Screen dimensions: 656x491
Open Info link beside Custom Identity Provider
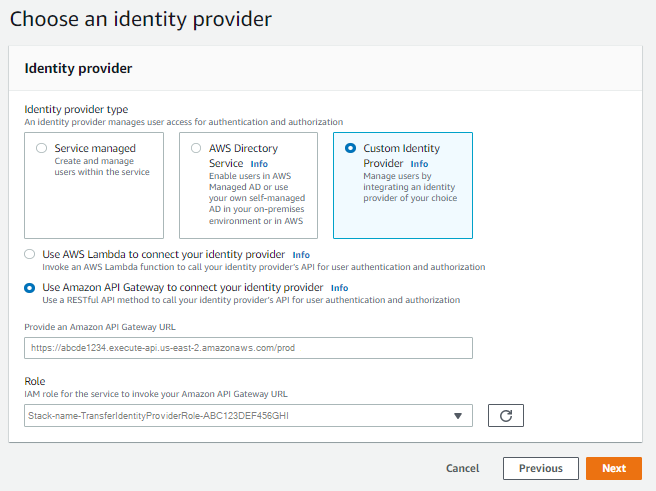[419, 164]
